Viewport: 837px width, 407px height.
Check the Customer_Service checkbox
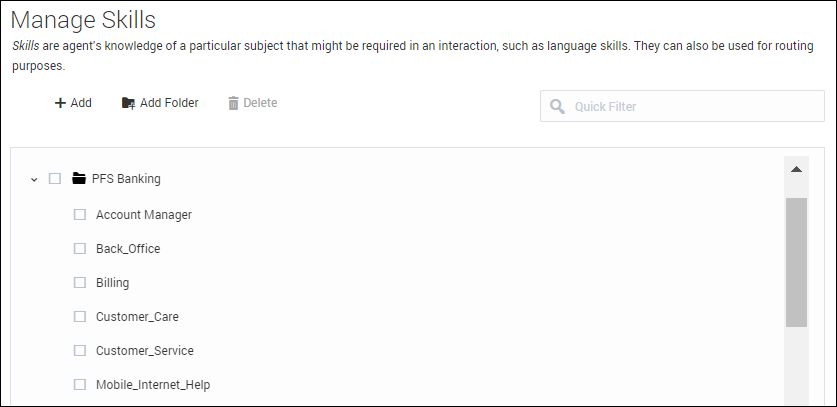tap(80, 350)
